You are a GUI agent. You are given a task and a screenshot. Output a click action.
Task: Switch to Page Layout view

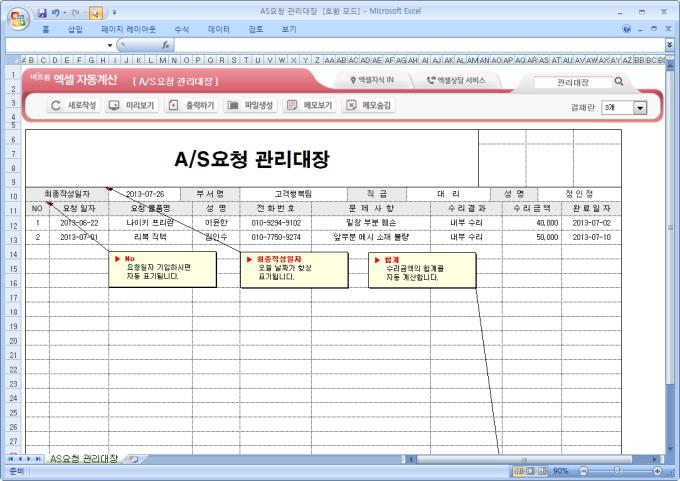[532, 470]
